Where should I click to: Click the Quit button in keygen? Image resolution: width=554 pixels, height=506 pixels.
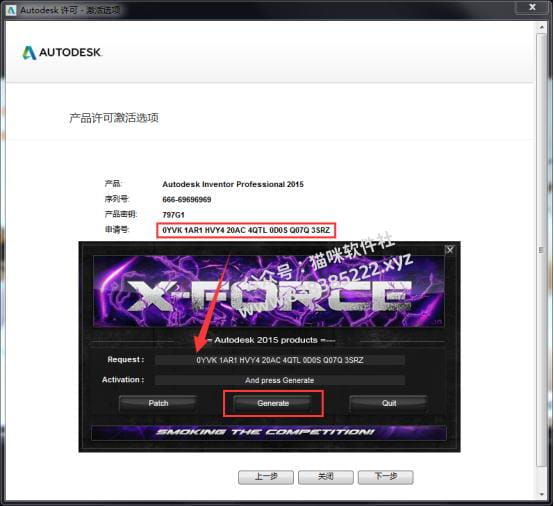[389, 403]
